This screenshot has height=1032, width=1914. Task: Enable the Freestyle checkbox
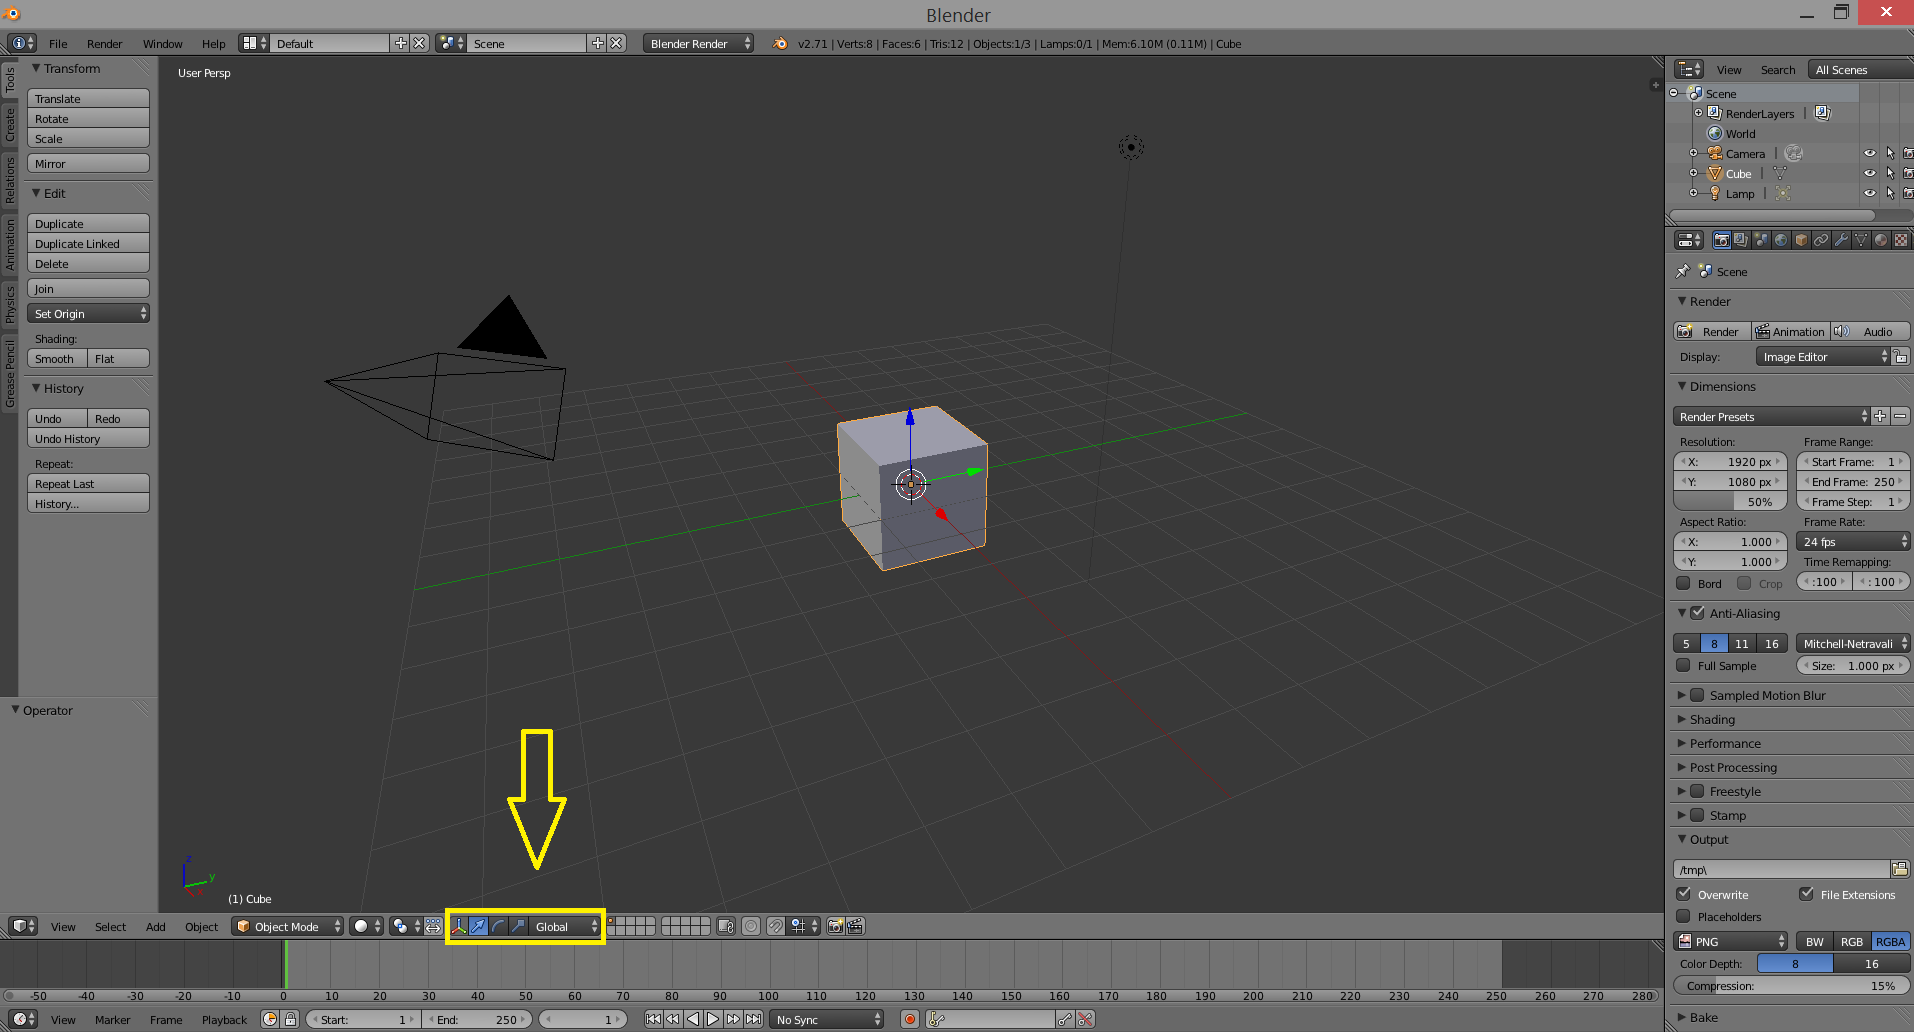pos(1697,791)
